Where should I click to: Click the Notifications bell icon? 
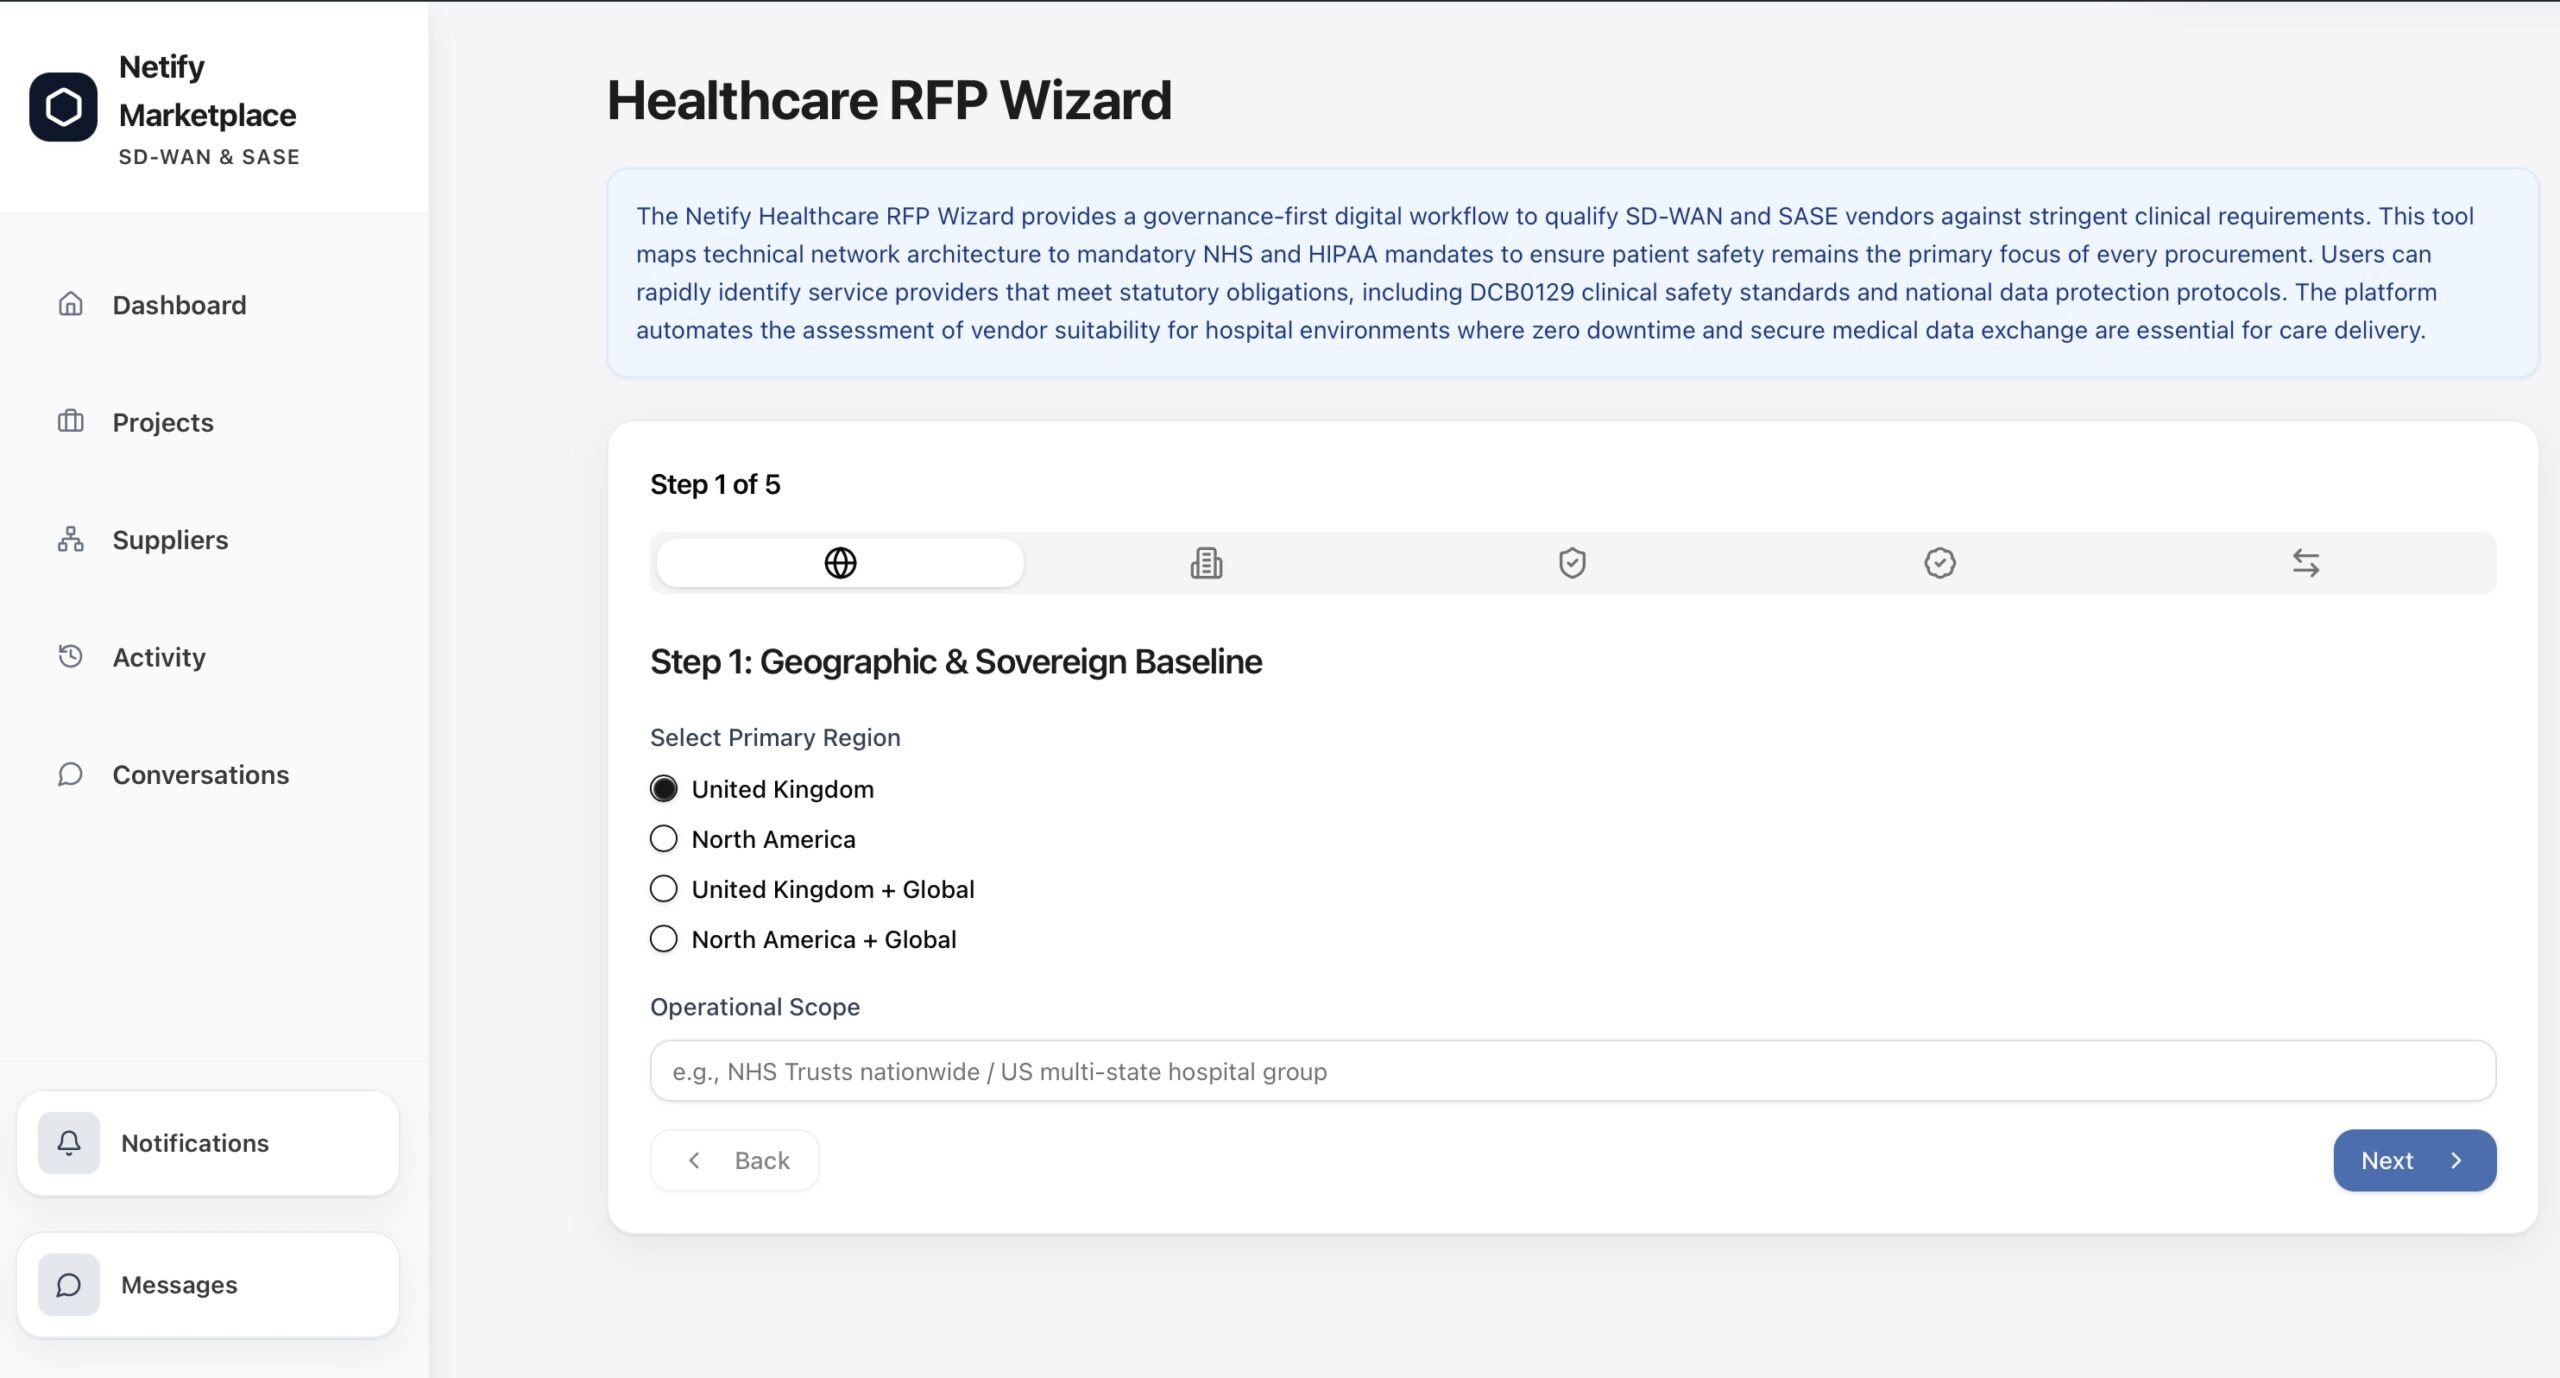(x=69, y=1143)
